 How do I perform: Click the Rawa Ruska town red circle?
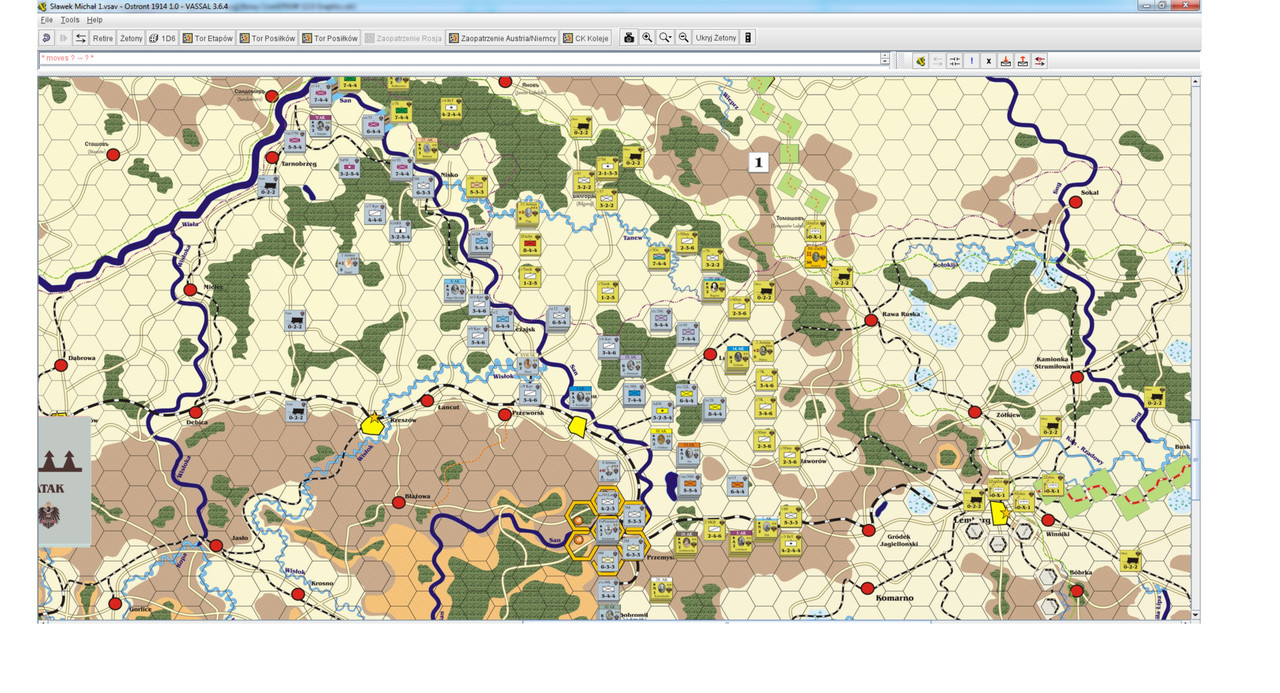(871, 320)
